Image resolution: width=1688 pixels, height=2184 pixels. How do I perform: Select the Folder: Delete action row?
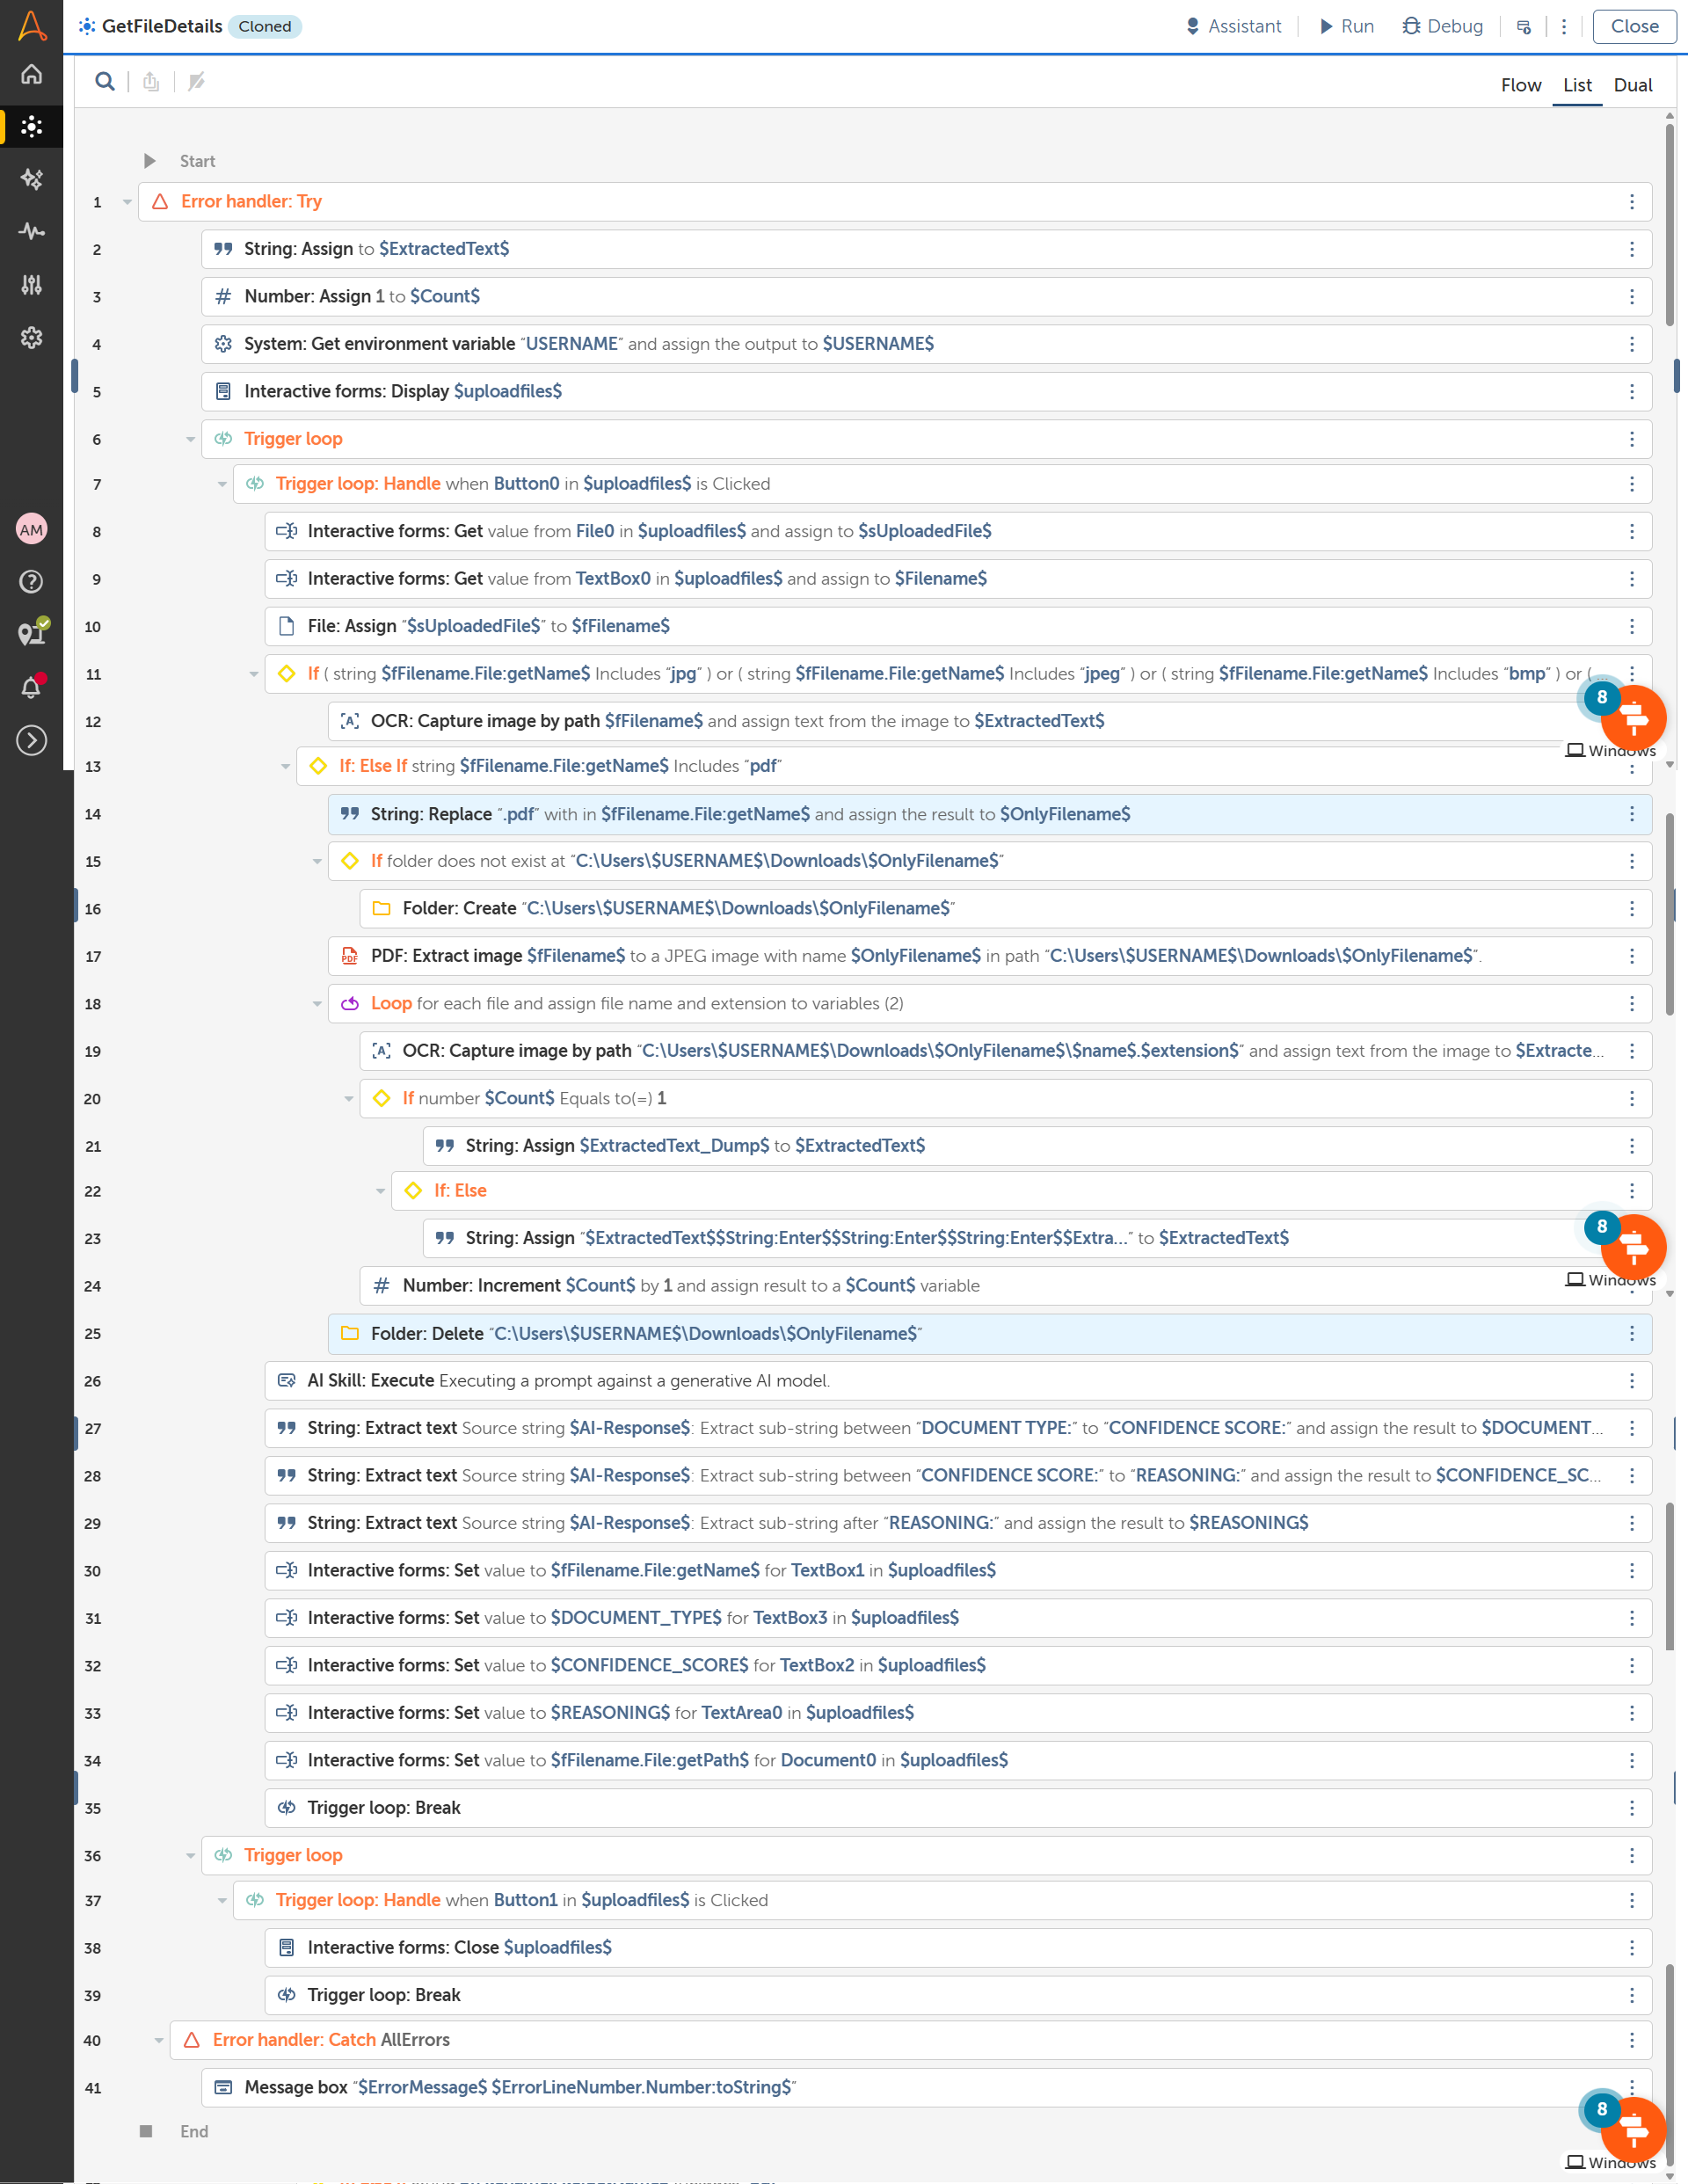[x=700, y=1334]
